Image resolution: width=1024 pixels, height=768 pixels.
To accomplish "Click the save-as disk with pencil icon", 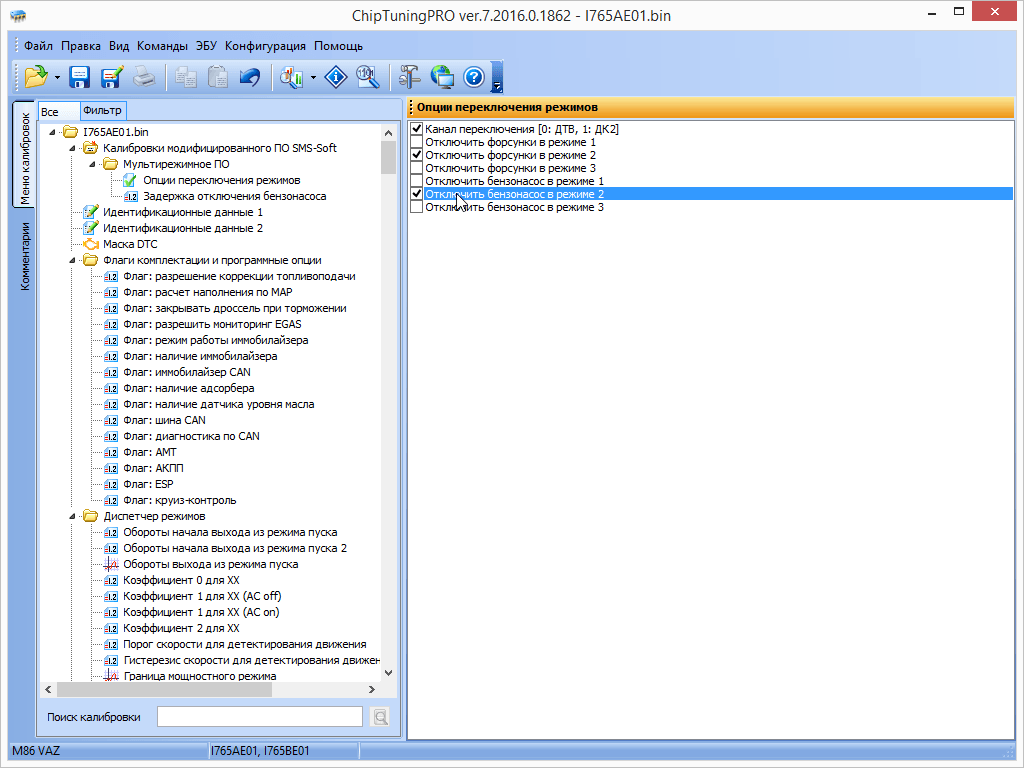I will click(111, 76).
